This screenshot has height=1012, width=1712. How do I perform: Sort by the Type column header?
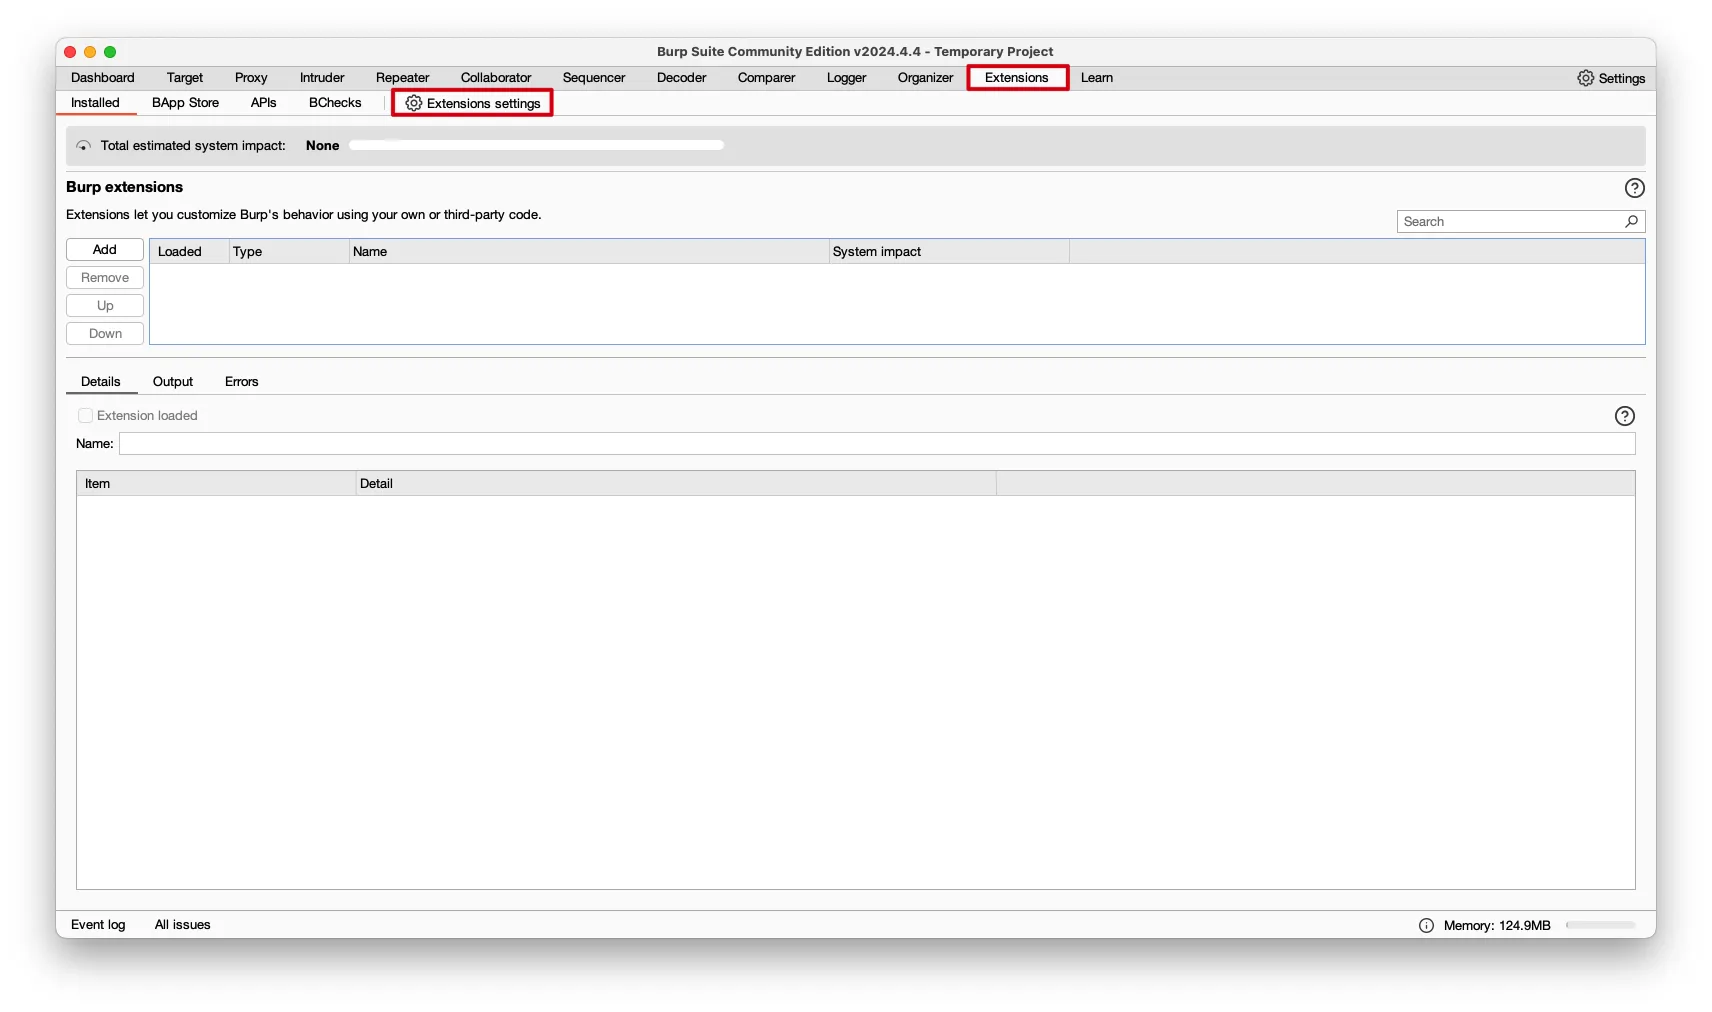click(x=289, y=252)
